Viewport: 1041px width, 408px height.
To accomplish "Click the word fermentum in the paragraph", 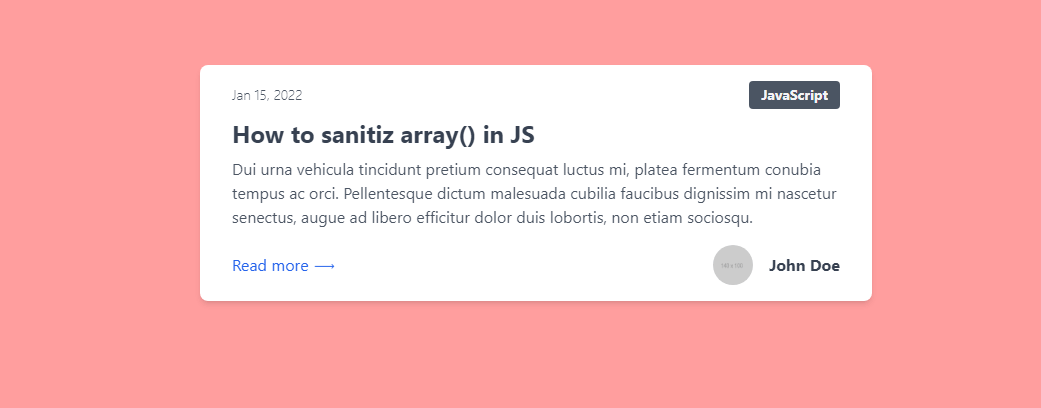I will (x=720, y=170).
